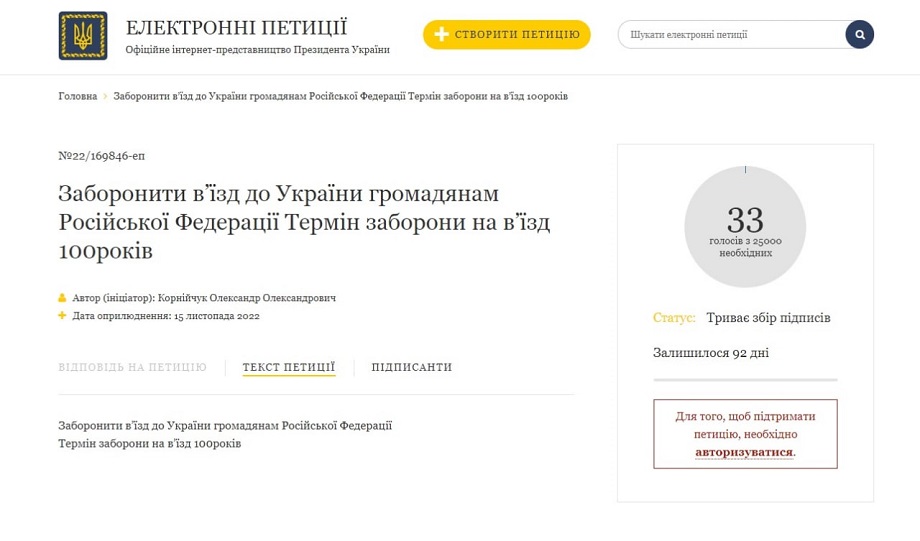Click the breadcrumb chevron after Головна
Viewport: 920px width, 541px height.
pyautogui.click(x=105, y=96)
